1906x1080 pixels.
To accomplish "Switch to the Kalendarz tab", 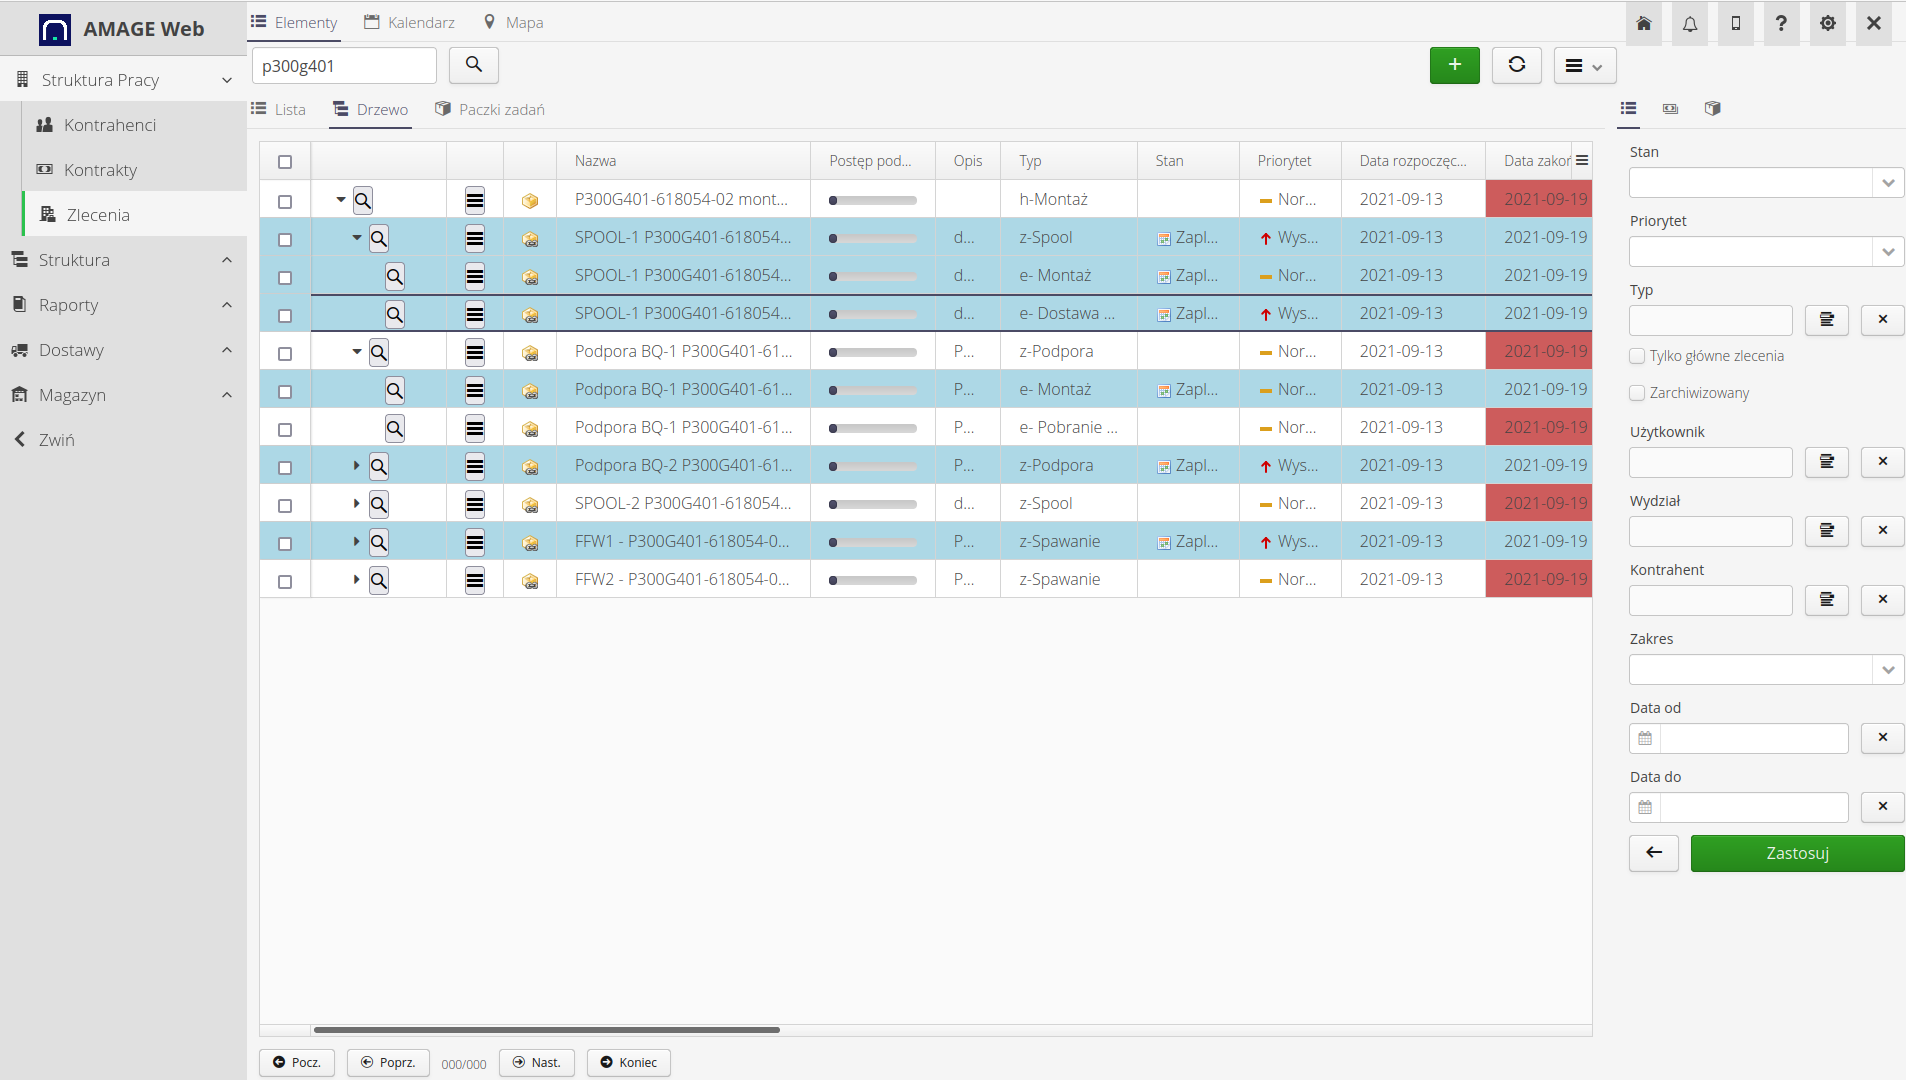I will [x=409, y=21].
